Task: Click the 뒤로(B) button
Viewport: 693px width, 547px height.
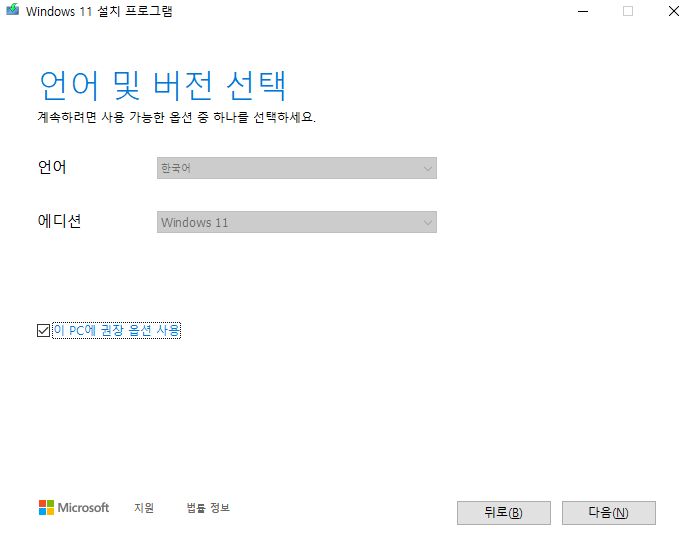Action: click(x=503, y=513)
